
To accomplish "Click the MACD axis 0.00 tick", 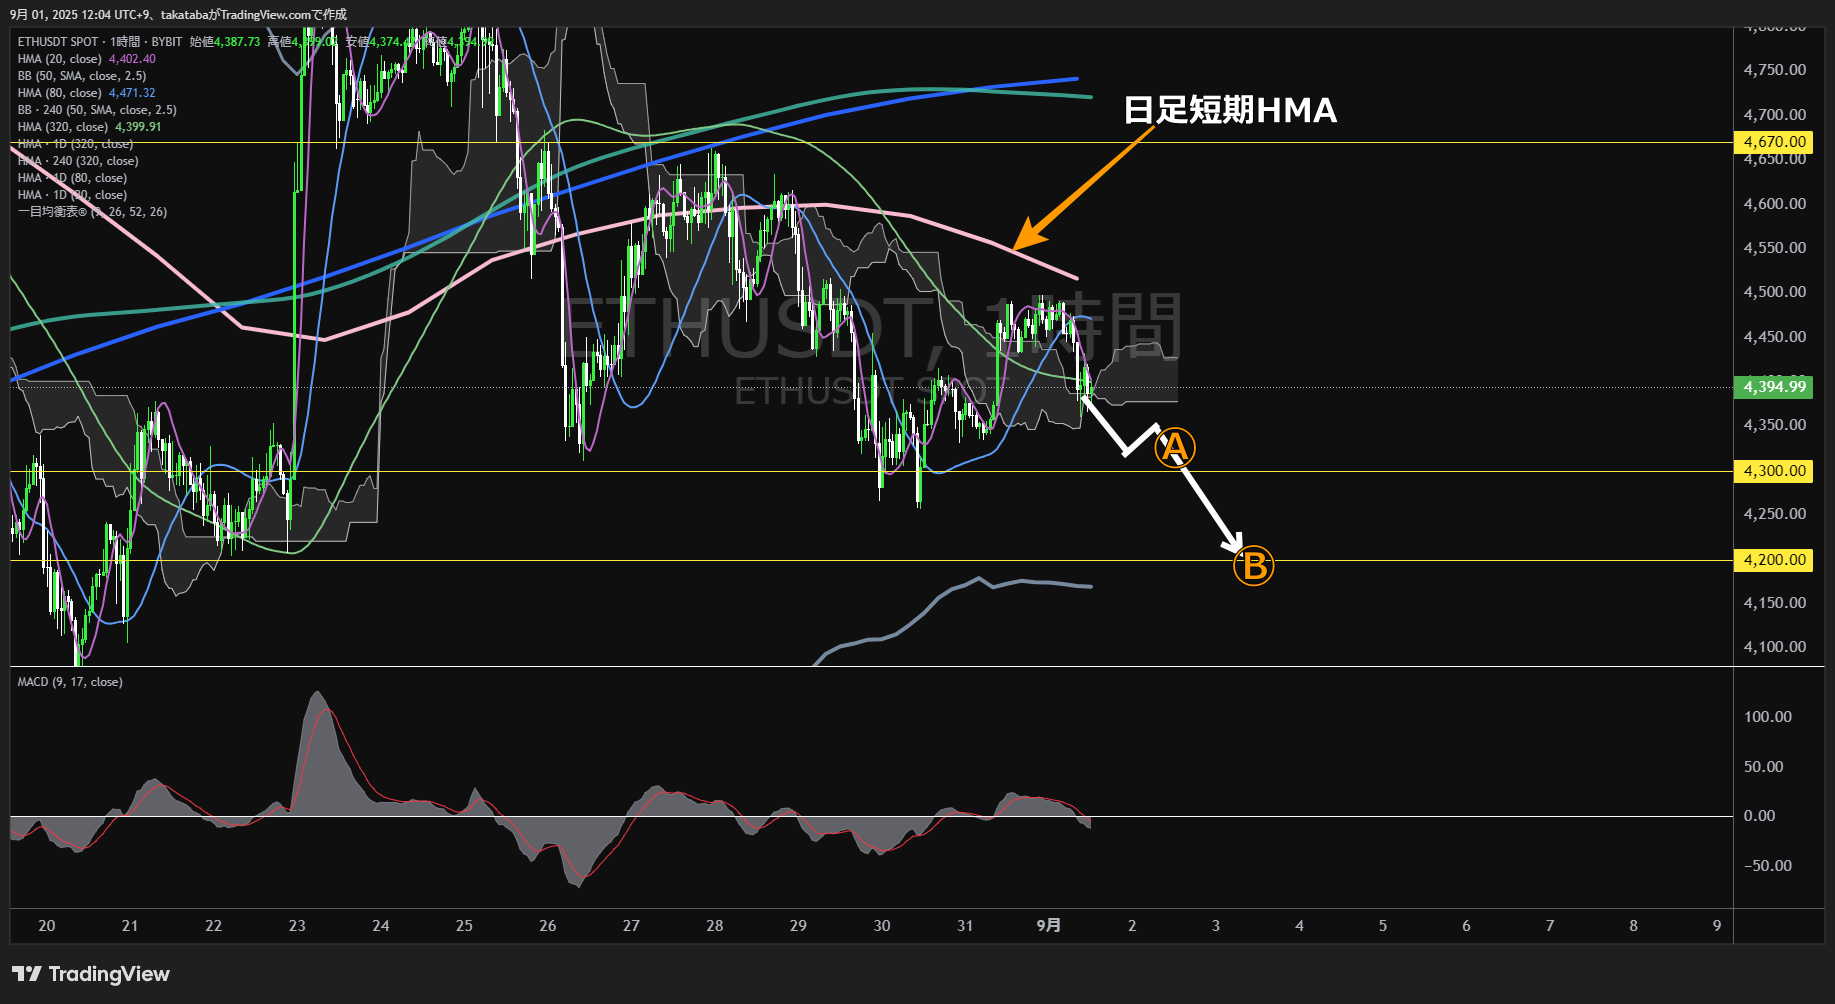I will 1760,816.
